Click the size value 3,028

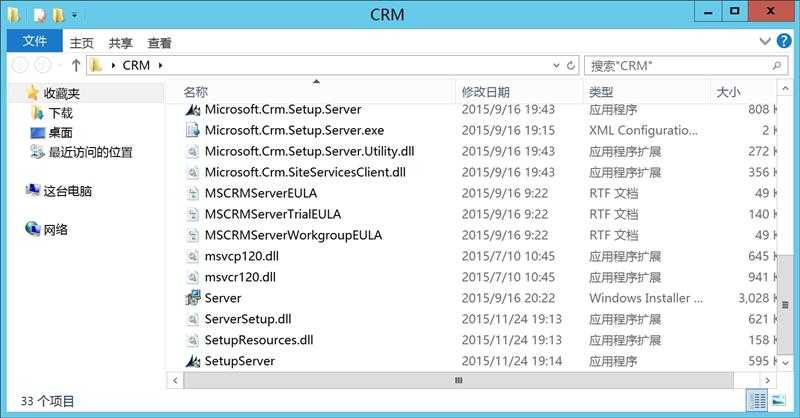pos(753,298)
